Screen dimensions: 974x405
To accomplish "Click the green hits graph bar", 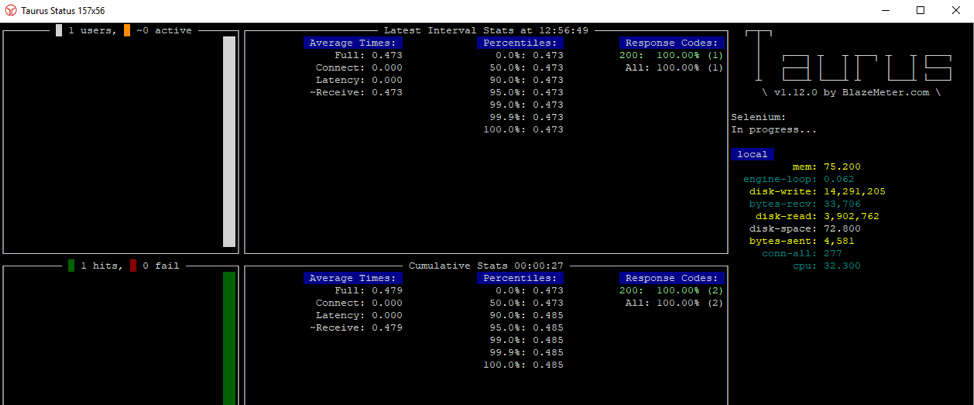I will 229,338.
